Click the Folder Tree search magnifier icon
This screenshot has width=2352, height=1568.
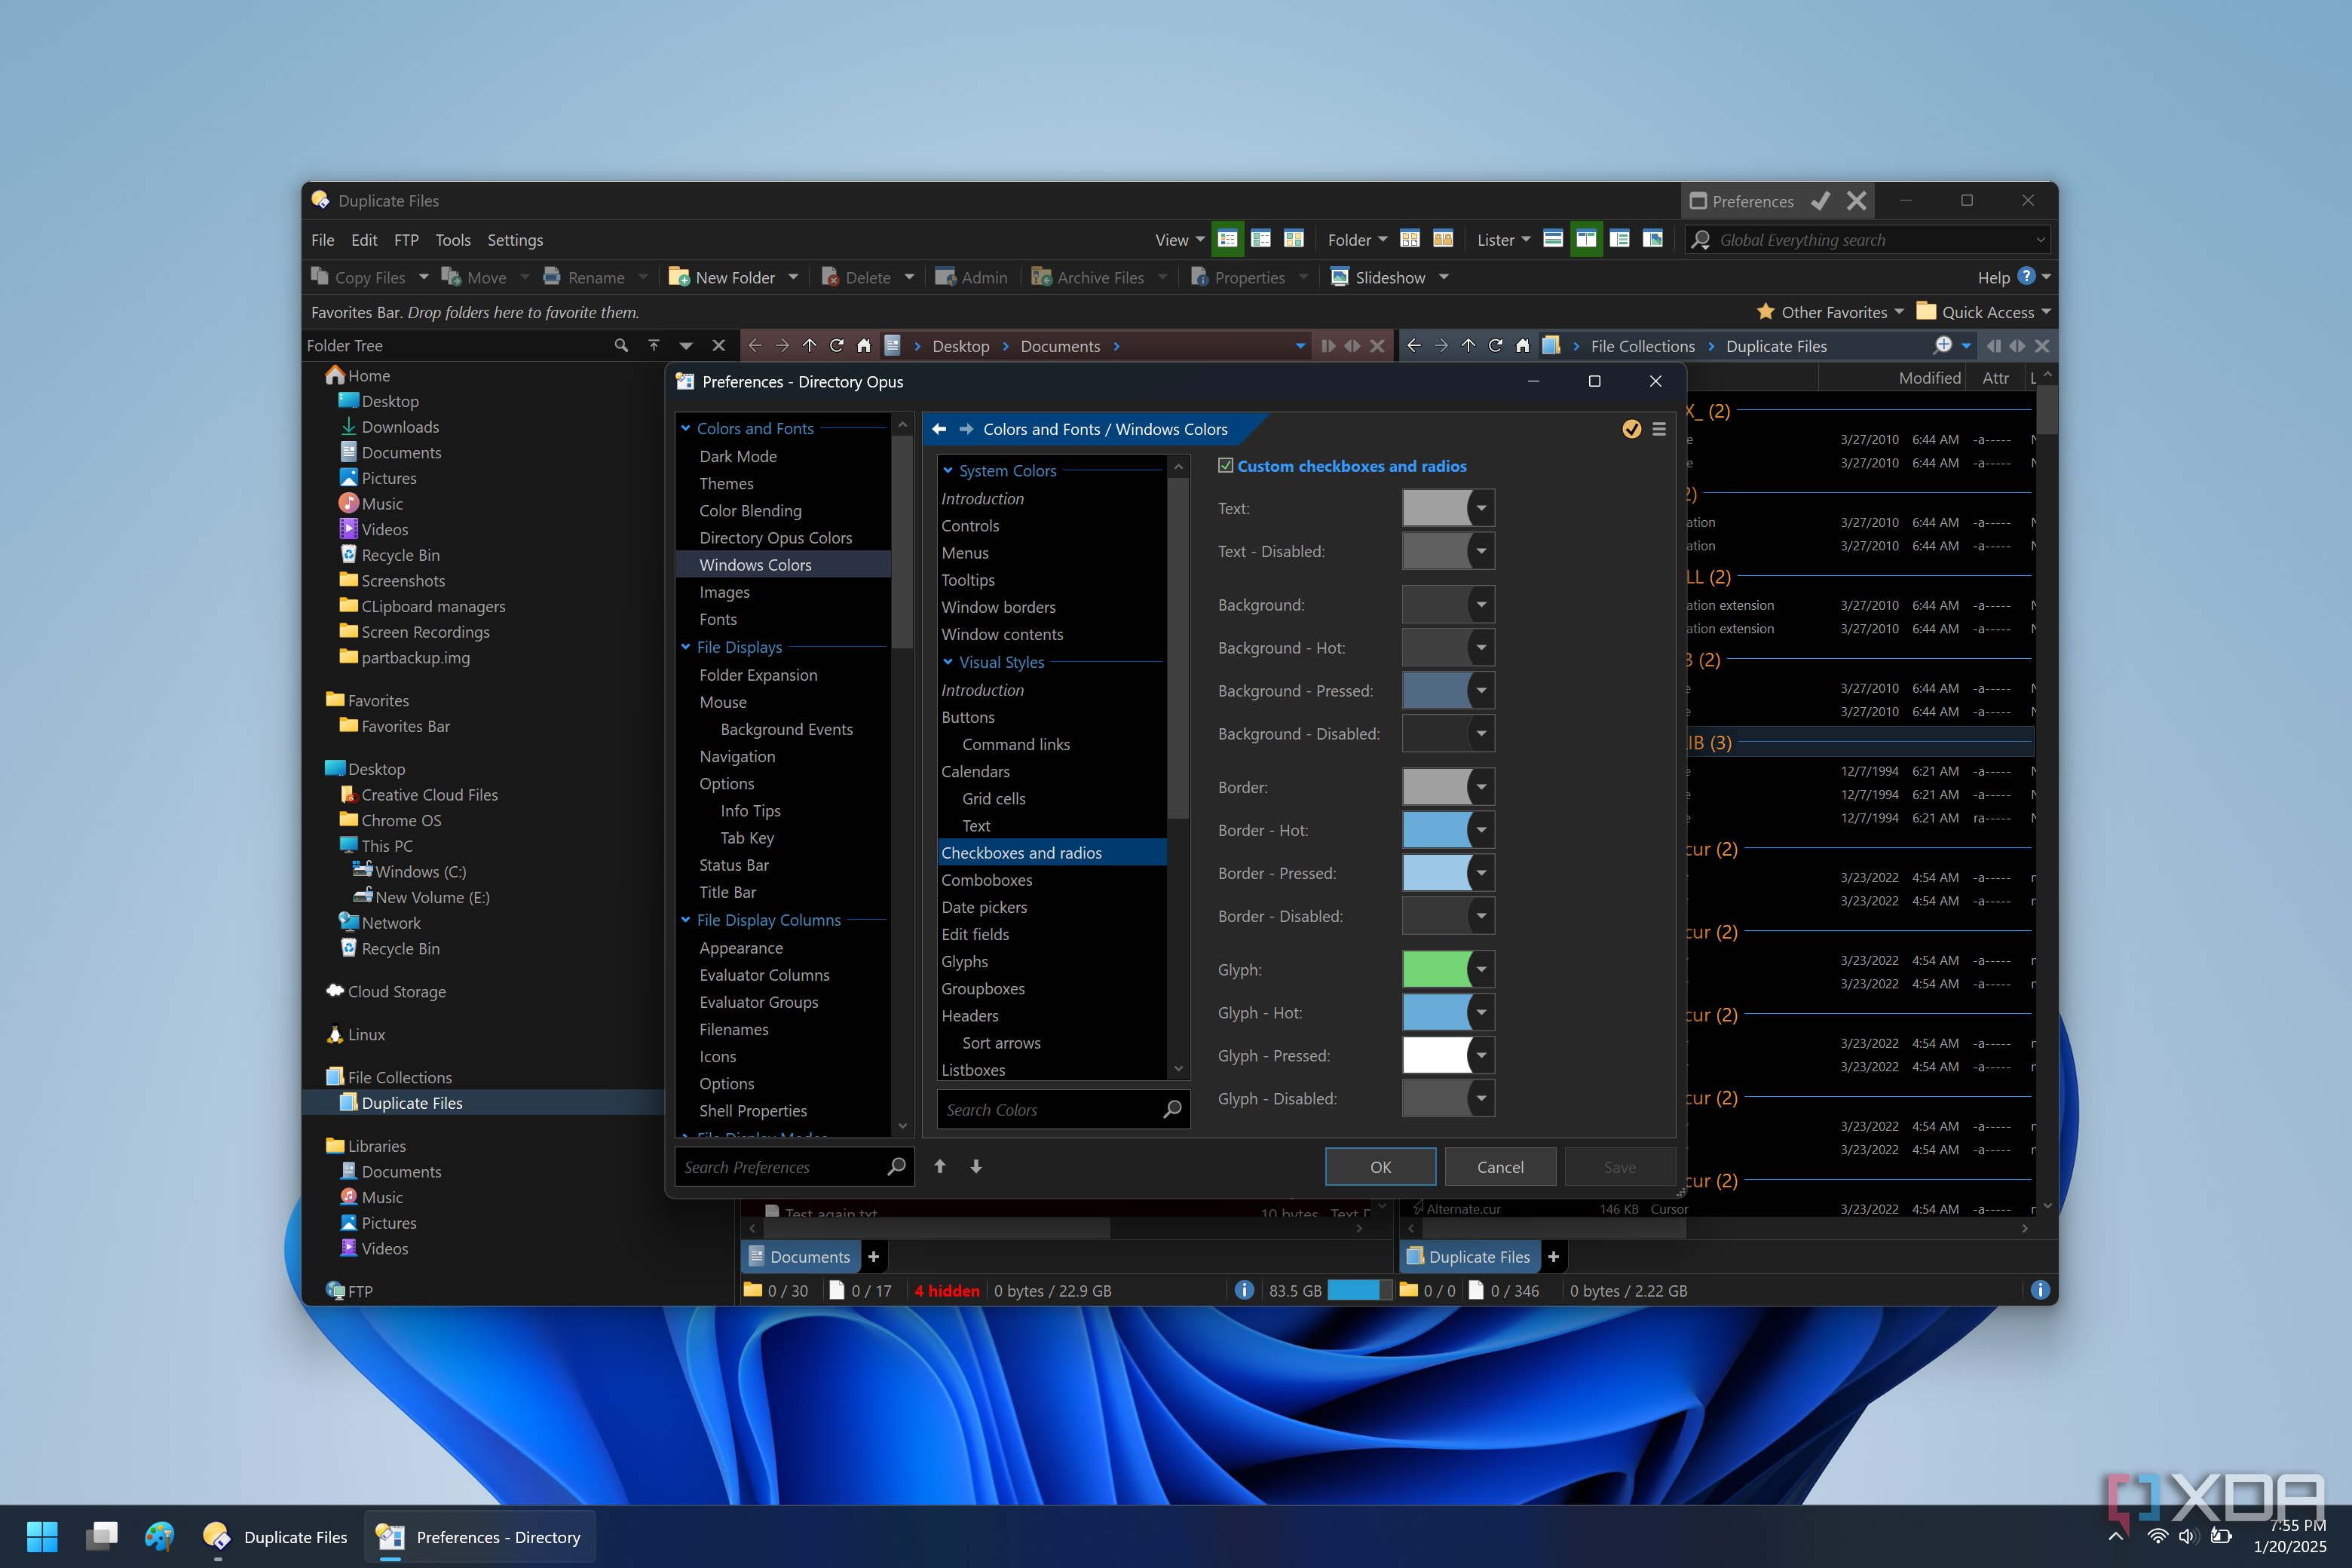coord(621,345)
